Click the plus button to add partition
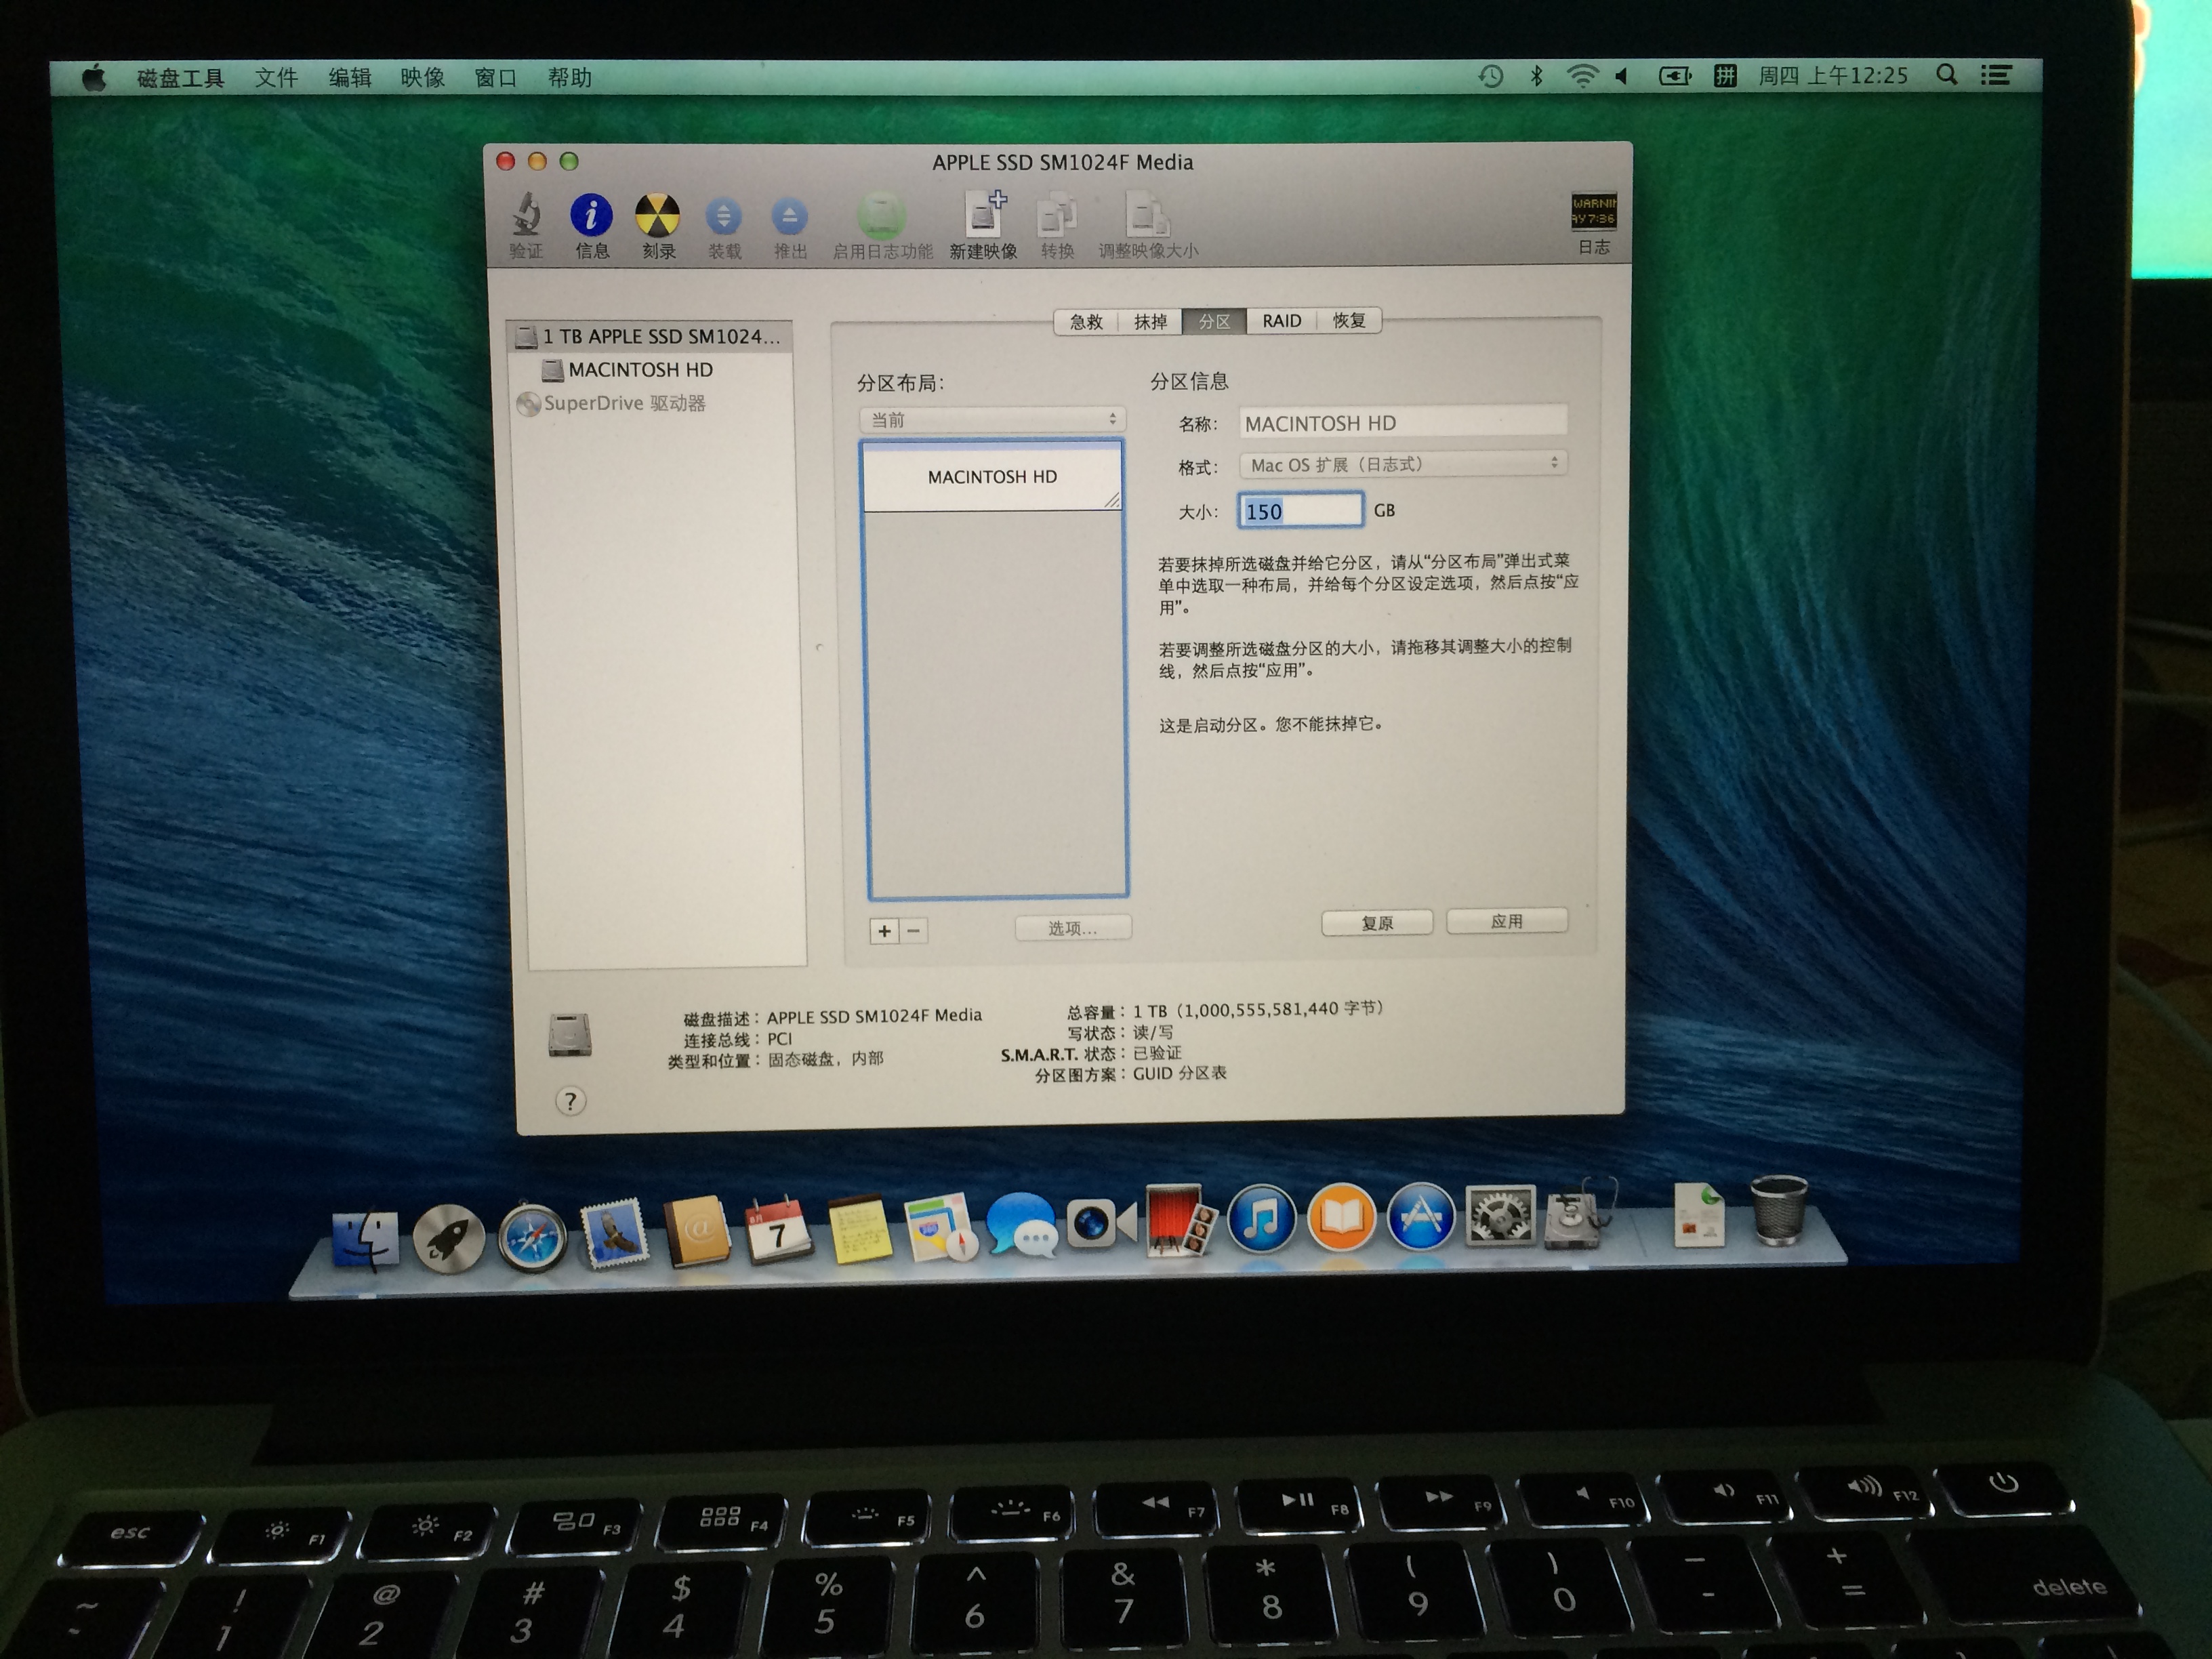 pyautogui.click(x=884, y=931)
